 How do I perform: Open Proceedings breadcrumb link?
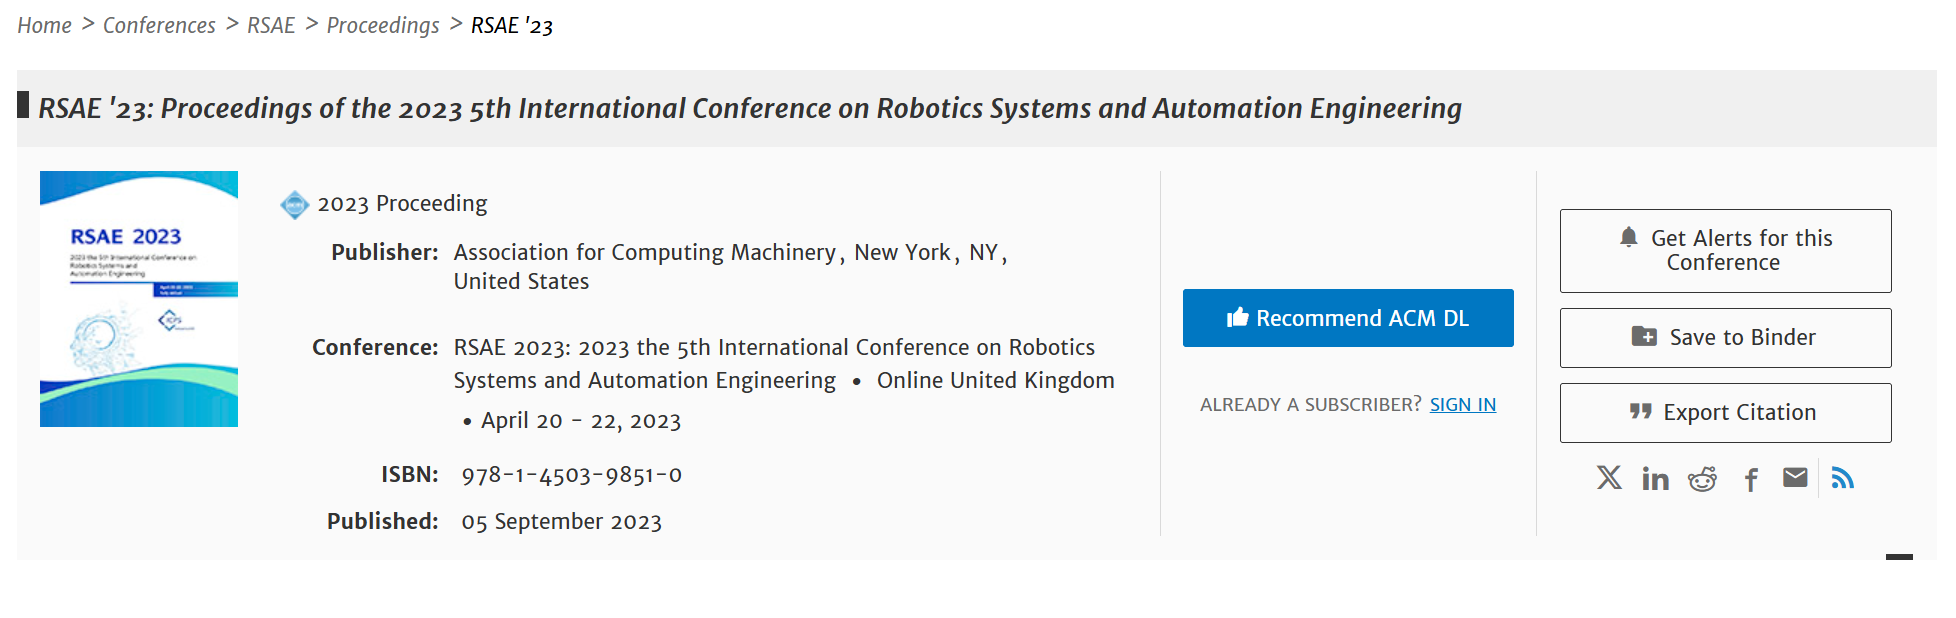[x=383, y=26]
